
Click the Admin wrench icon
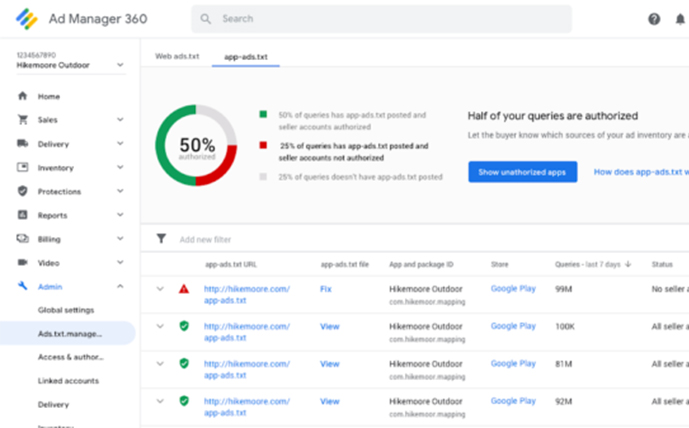coord(22,286)
